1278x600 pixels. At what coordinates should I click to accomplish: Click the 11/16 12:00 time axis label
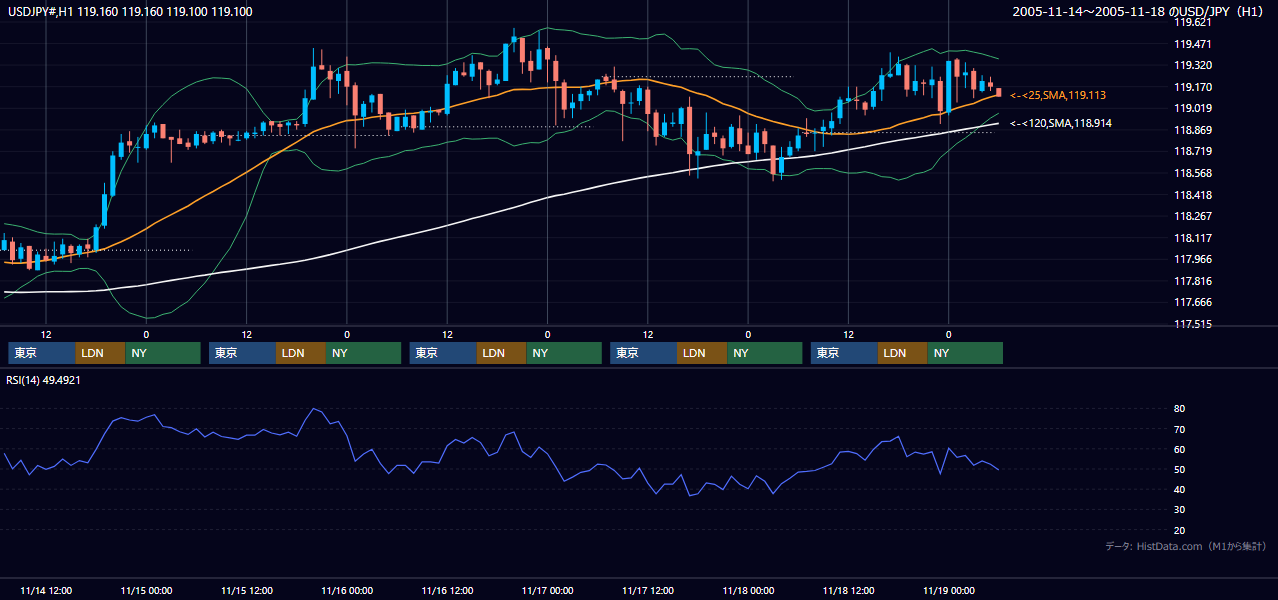447,590
